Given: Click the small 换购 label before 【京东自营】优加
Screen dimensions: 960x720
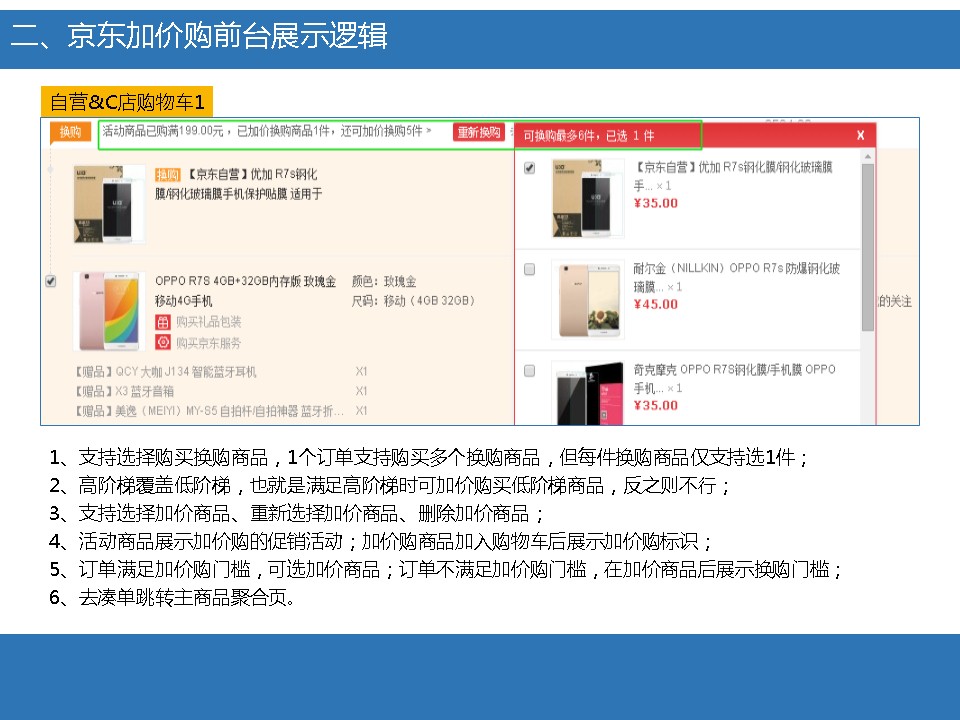Looking at the screenshot, I should (167, 175).
